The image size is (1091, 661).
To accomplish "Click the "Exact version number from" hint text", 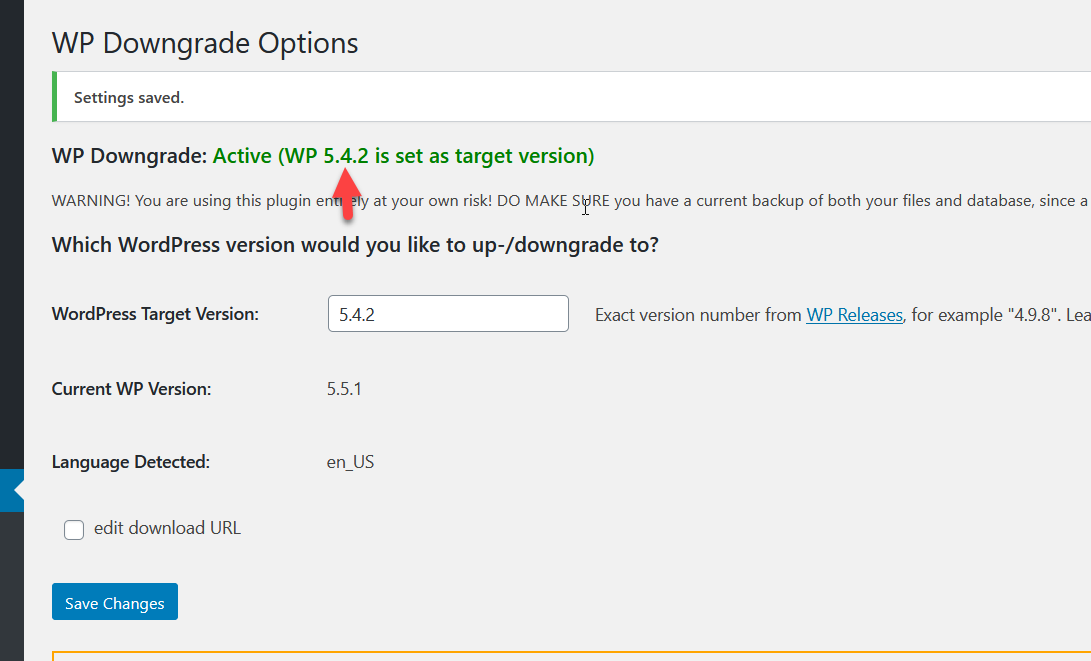I will (698, 315).
